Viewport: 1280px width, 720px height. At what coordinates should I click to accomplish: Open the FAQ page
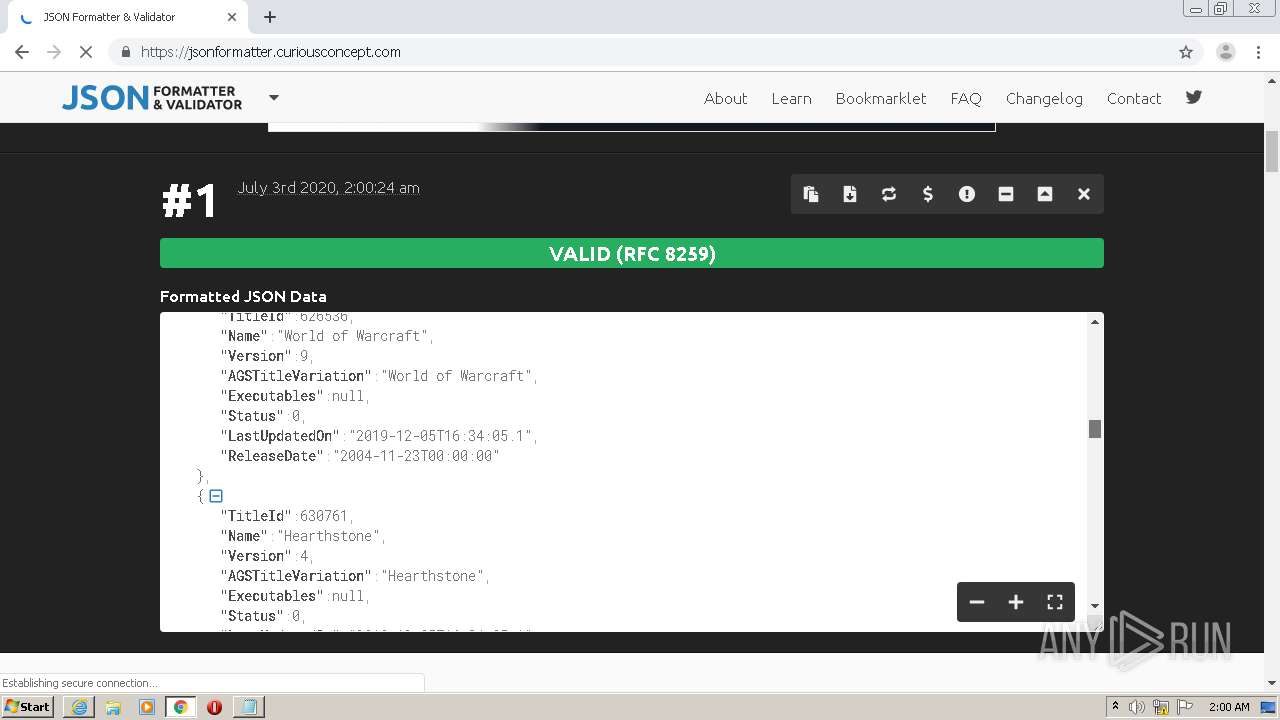click(966, 98)
